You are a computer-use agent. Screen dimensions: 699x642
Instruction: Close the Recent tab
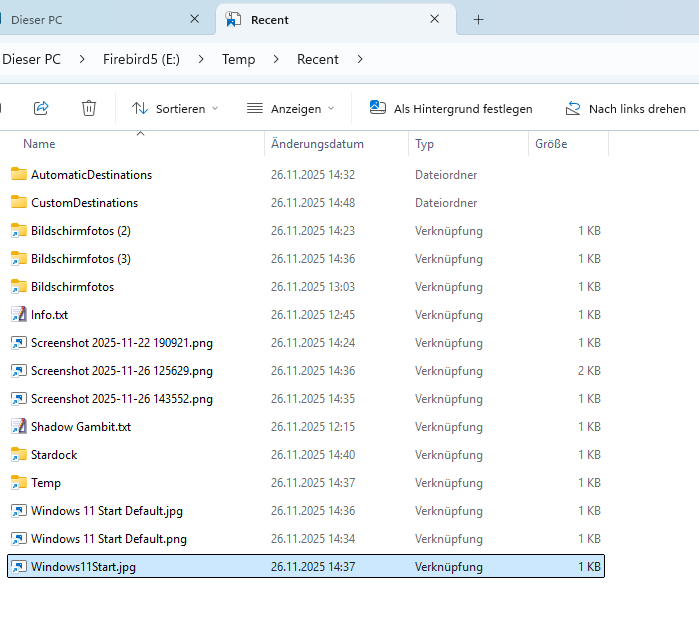point(435,19)
